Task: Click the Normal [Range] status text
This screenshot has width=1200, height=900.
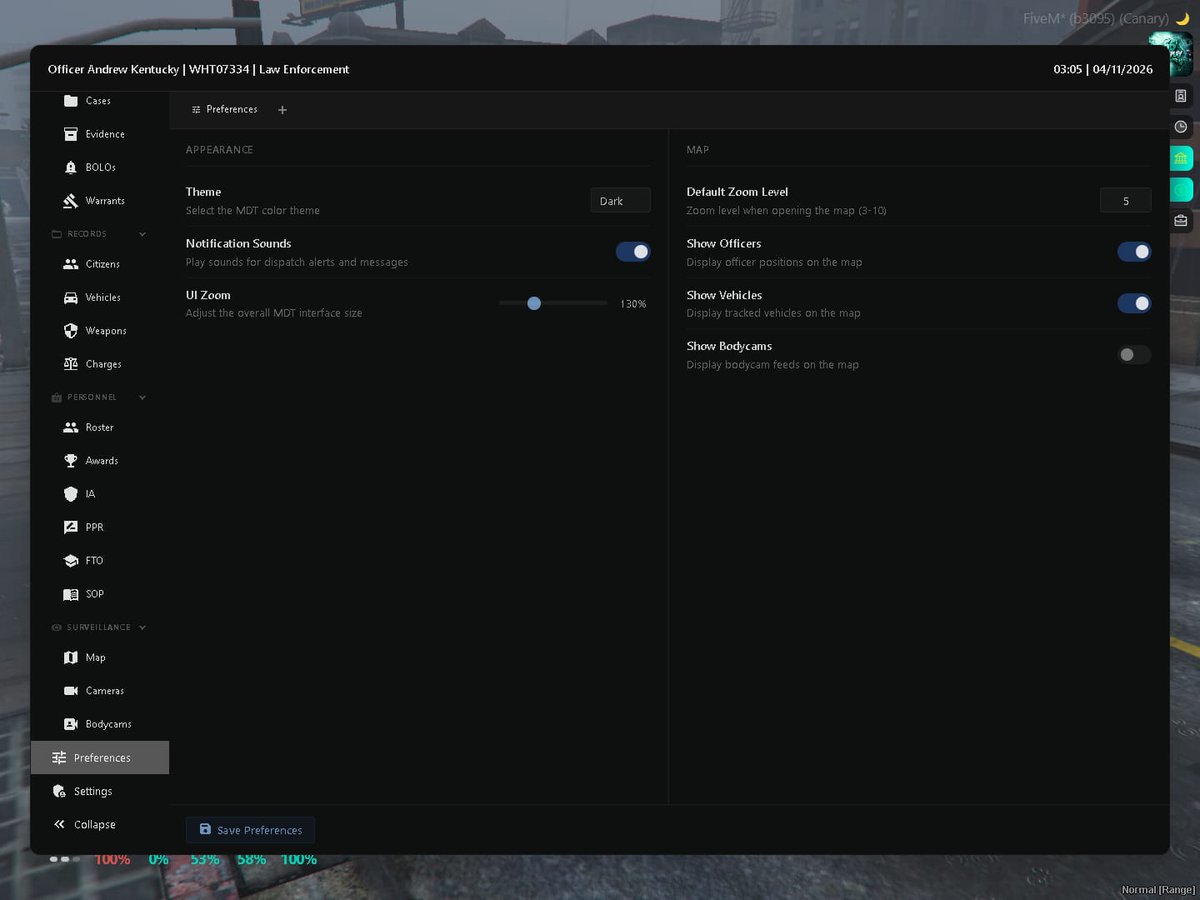Action: pyautogui.click(x=1158, y=890)
